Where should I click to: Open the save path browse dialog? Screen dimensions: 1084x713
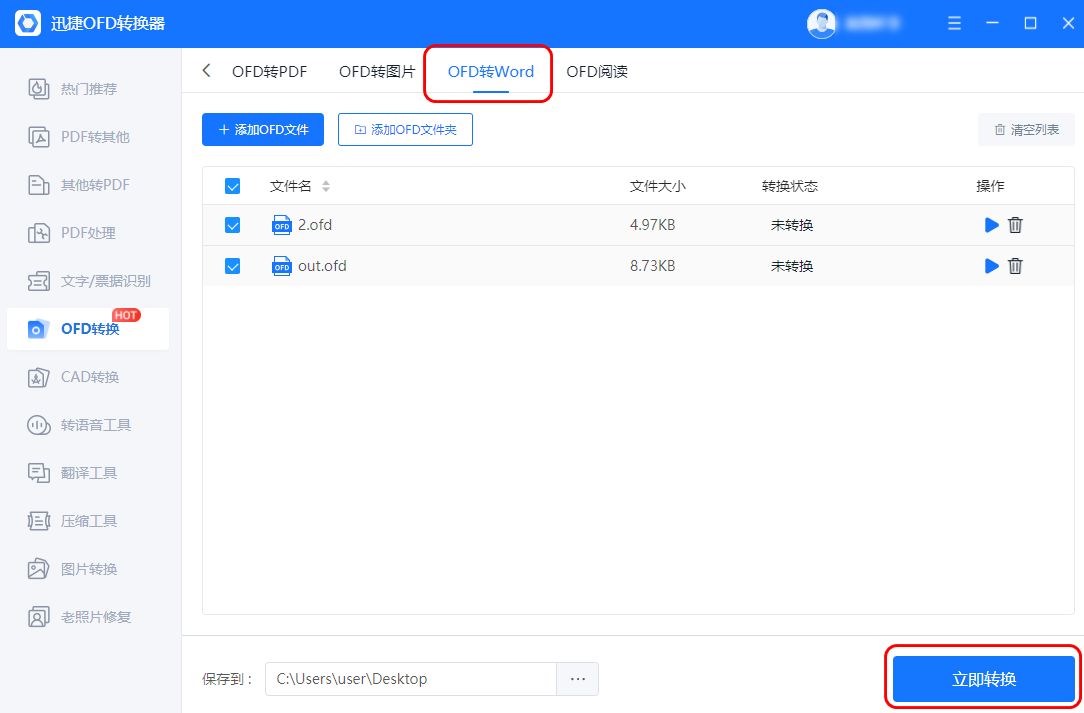coord(577,678)
